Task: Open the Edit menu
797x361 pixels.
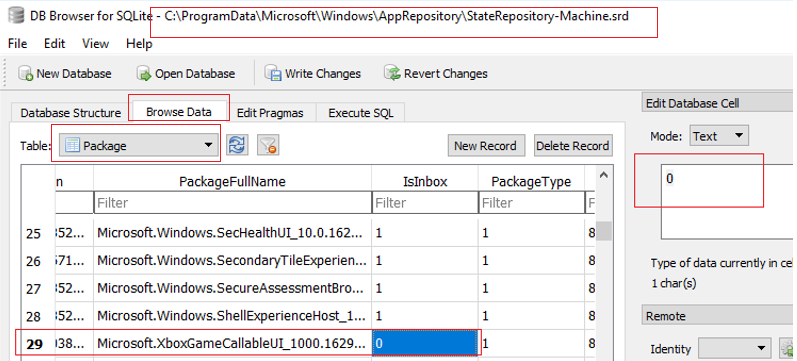Action: 54,44
